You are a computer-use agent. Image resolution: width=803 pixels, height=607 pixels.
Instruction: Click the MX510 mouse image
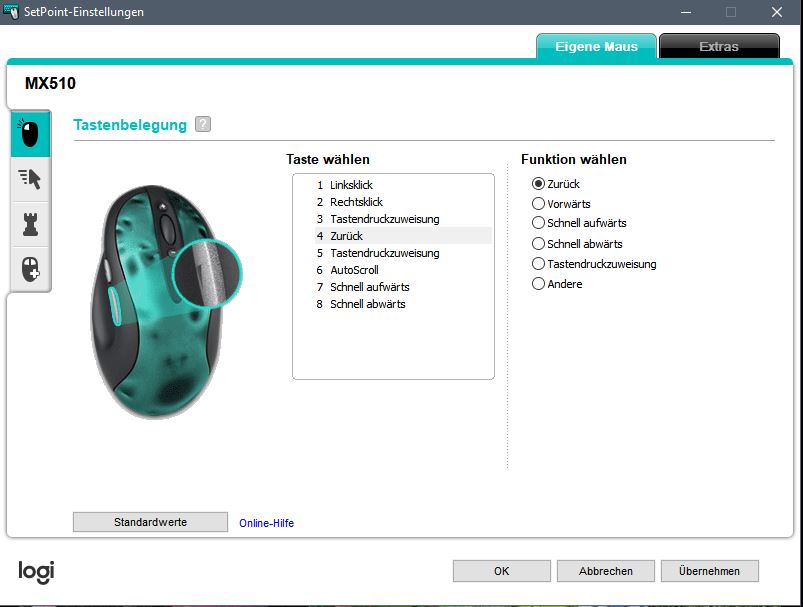click(x=159, y=301)
